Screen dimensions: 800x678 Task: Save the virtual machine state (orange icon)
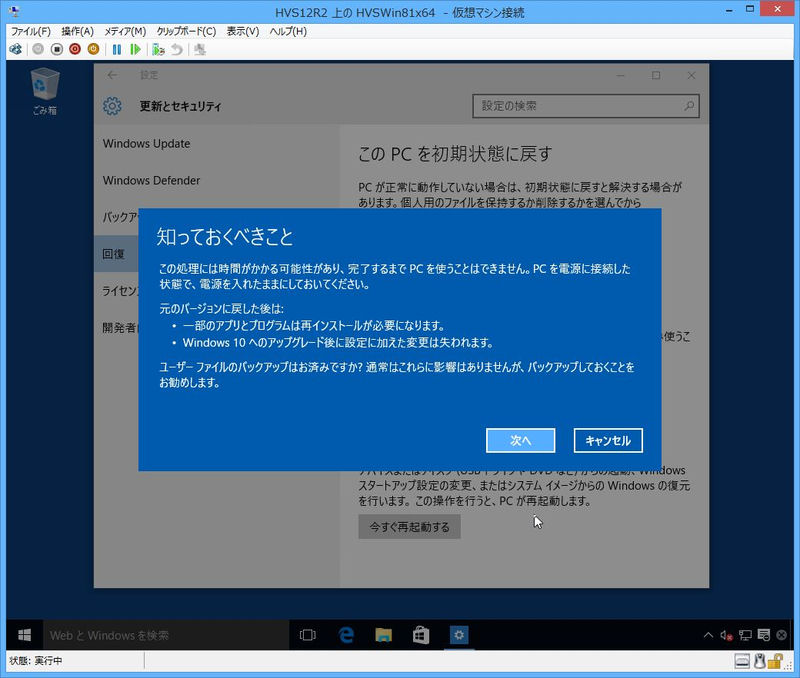pyautogui.click(x=93, y=49)
